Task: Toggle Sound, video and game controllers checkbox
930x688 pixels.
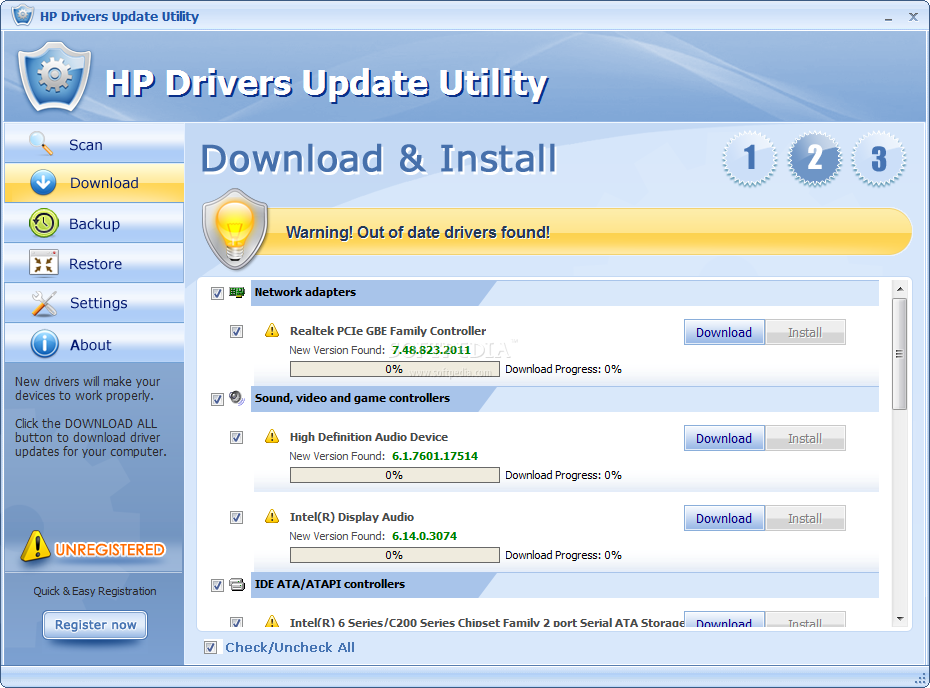Action: pos(217,399)
